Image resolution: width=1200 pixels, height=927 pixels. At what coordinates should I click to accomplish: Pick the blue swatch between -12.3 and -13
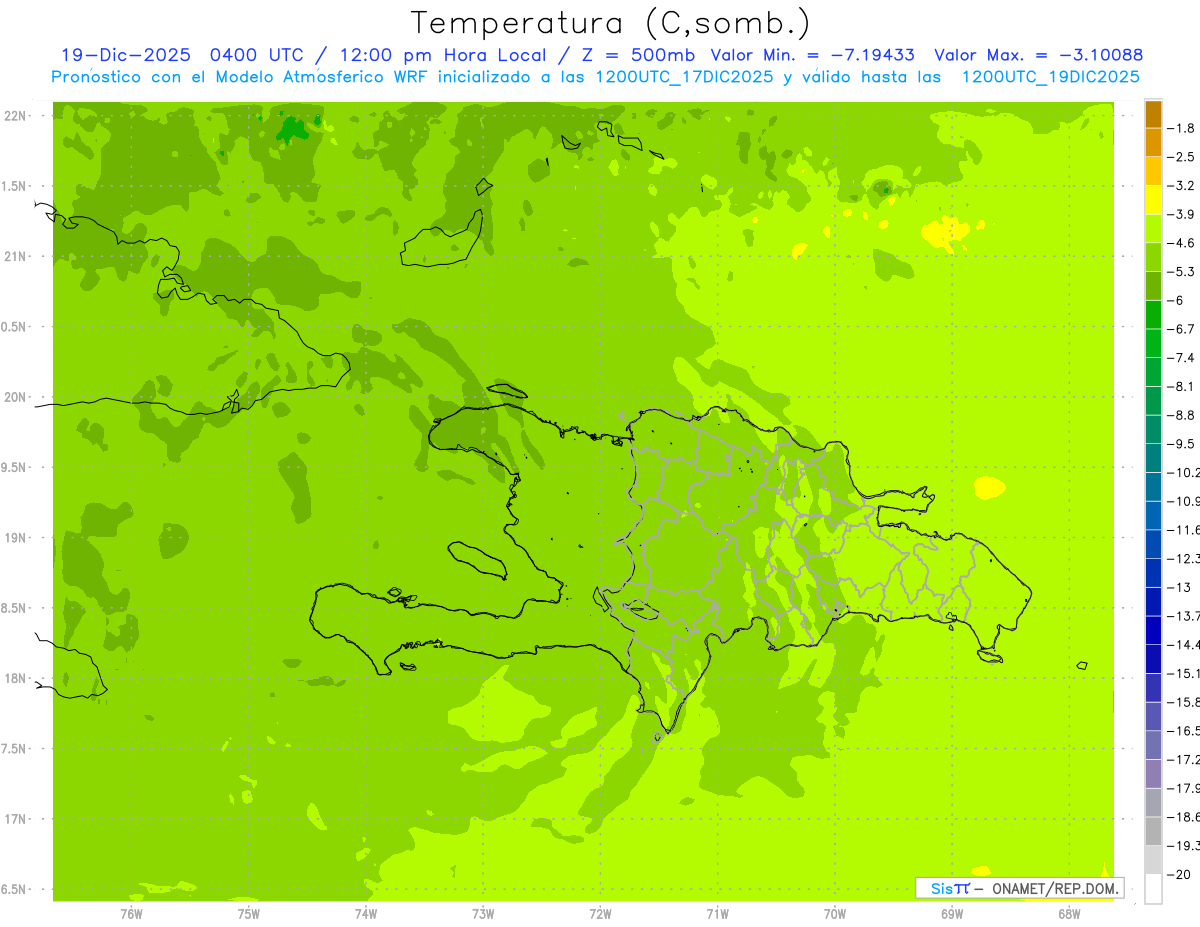(1153, 573)
